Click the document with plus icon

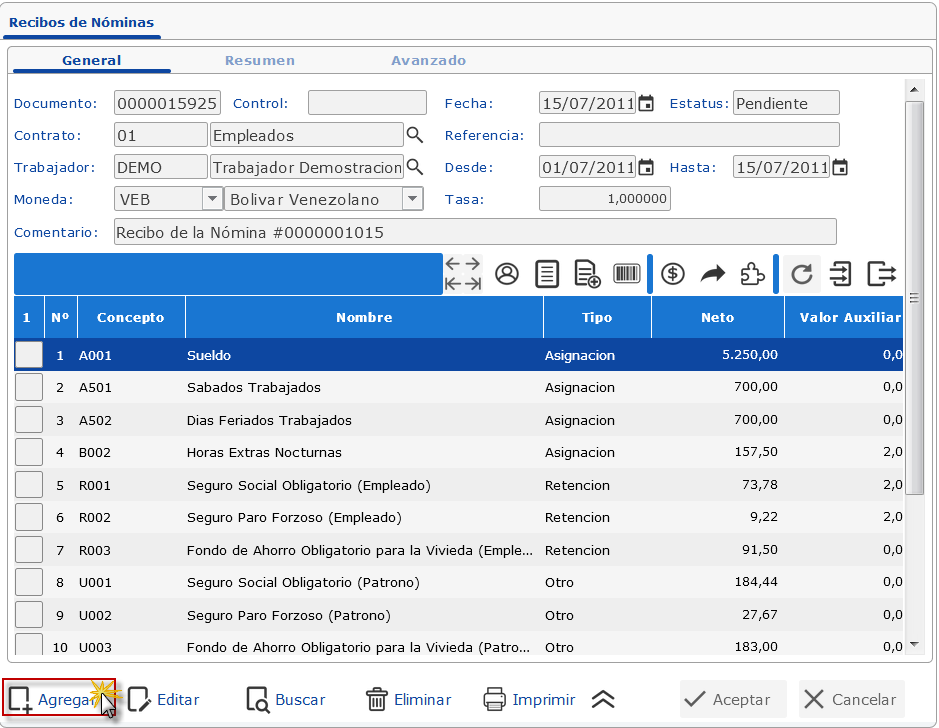[587, 274]
